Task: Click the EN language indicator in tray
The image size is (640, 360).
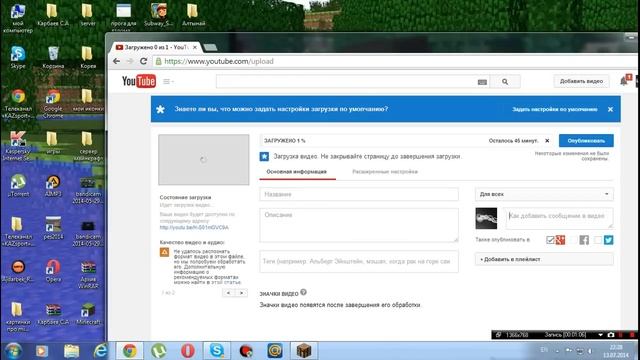Action: pyautogui.click(x=544, y=350)
